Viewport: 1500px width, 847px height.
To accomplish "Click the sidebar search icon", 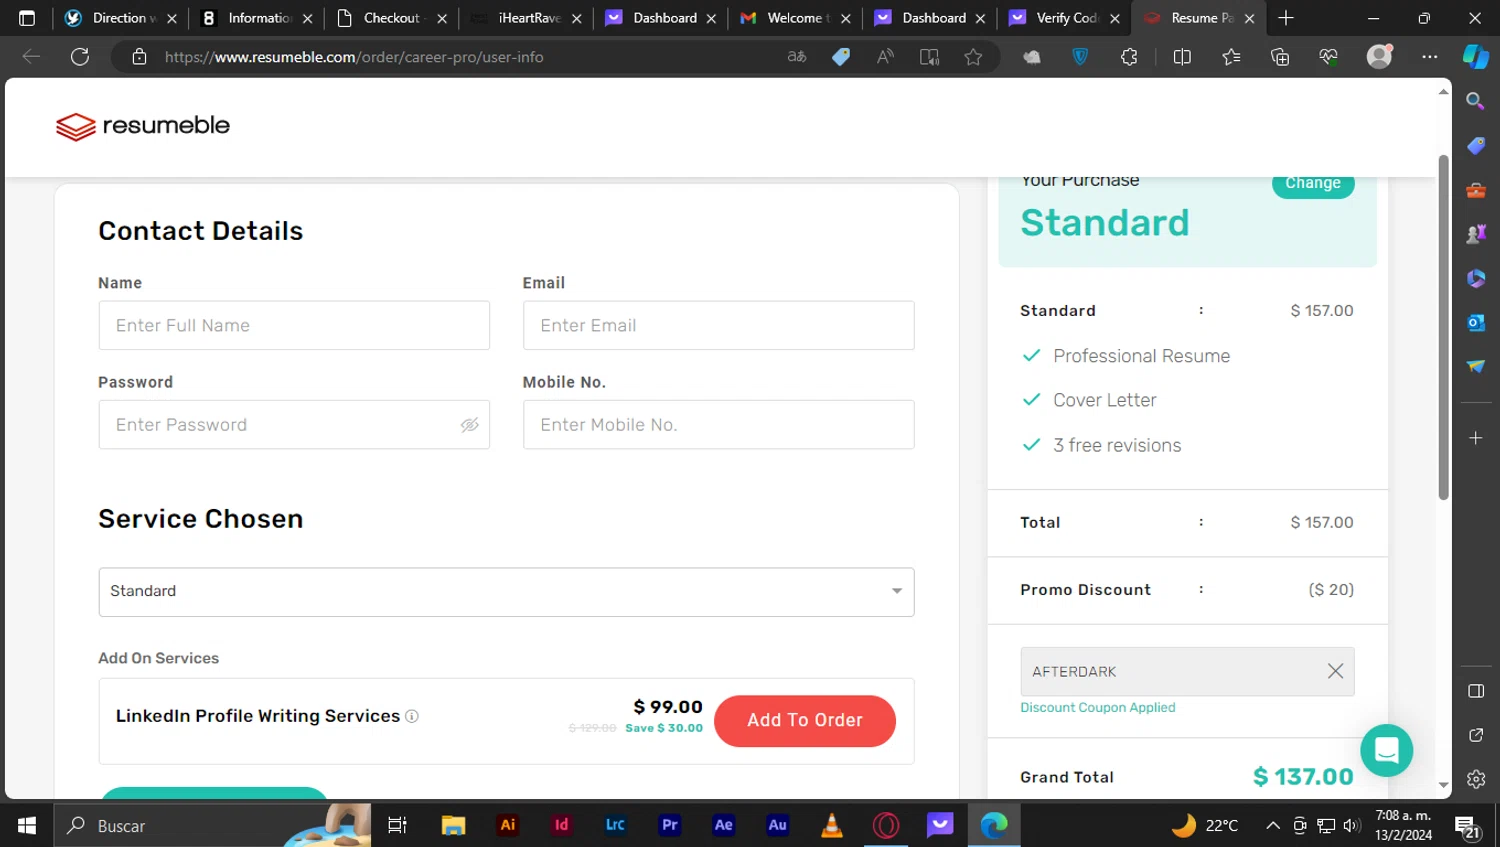I will [x=1475, y=101].
